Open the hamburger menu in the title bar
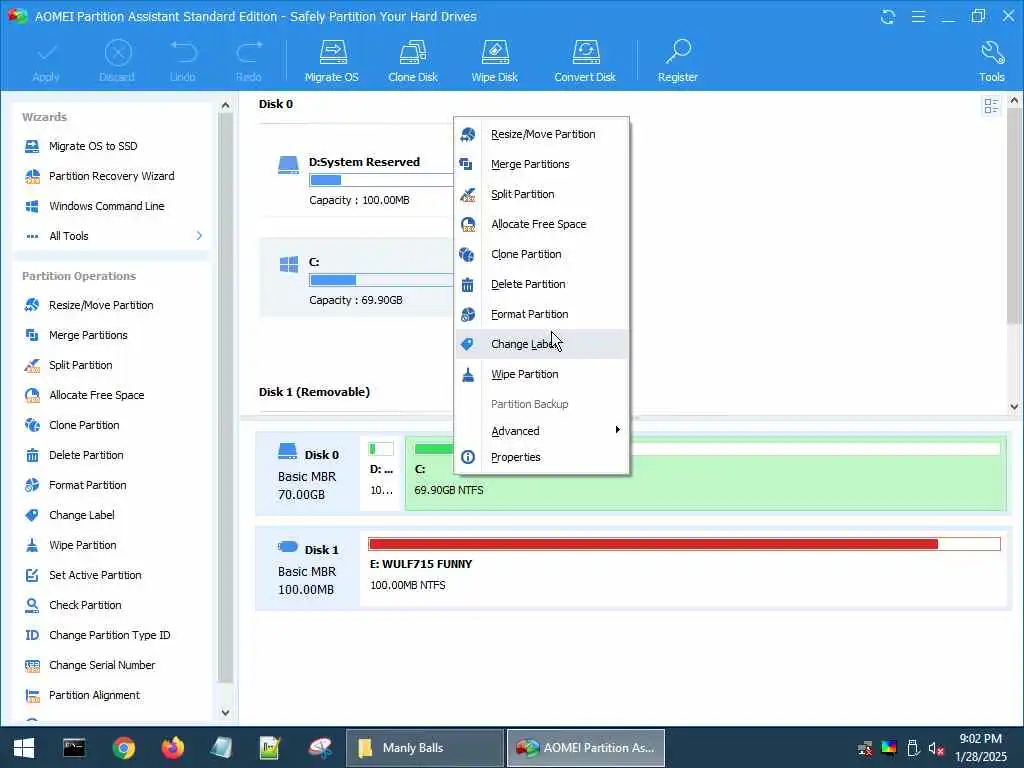This screenshot has width=1024, height=768. click(918, 16)
